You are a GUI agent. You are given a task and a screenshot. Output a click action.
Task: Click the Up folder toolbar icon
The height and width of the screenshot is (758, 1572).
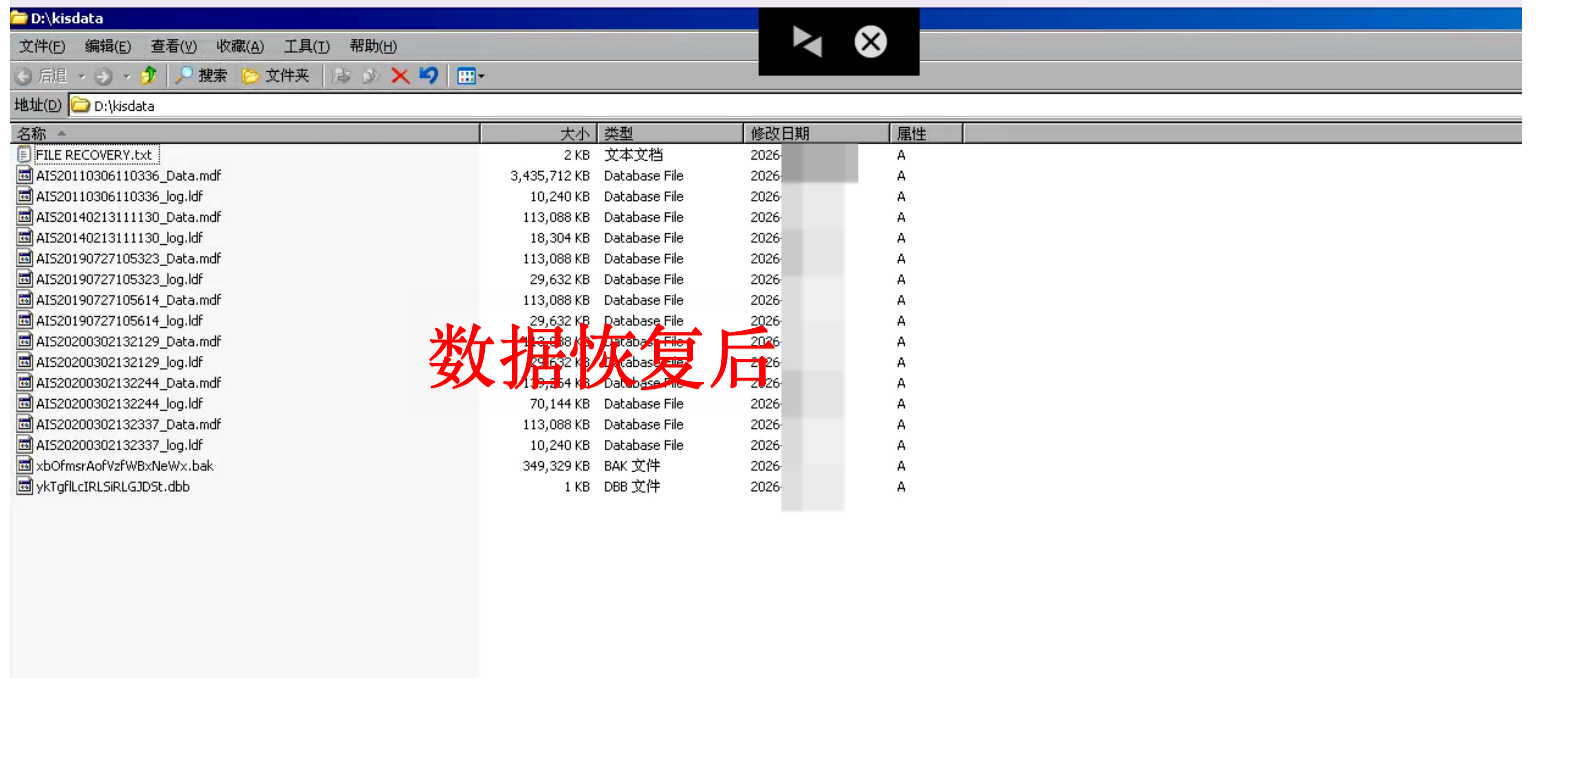[149, 76]
